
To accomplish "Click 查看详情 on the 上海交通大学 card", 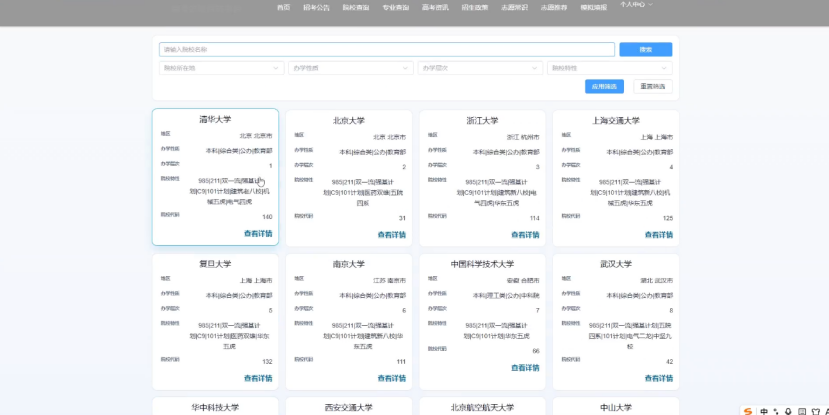I will (659, 235).
